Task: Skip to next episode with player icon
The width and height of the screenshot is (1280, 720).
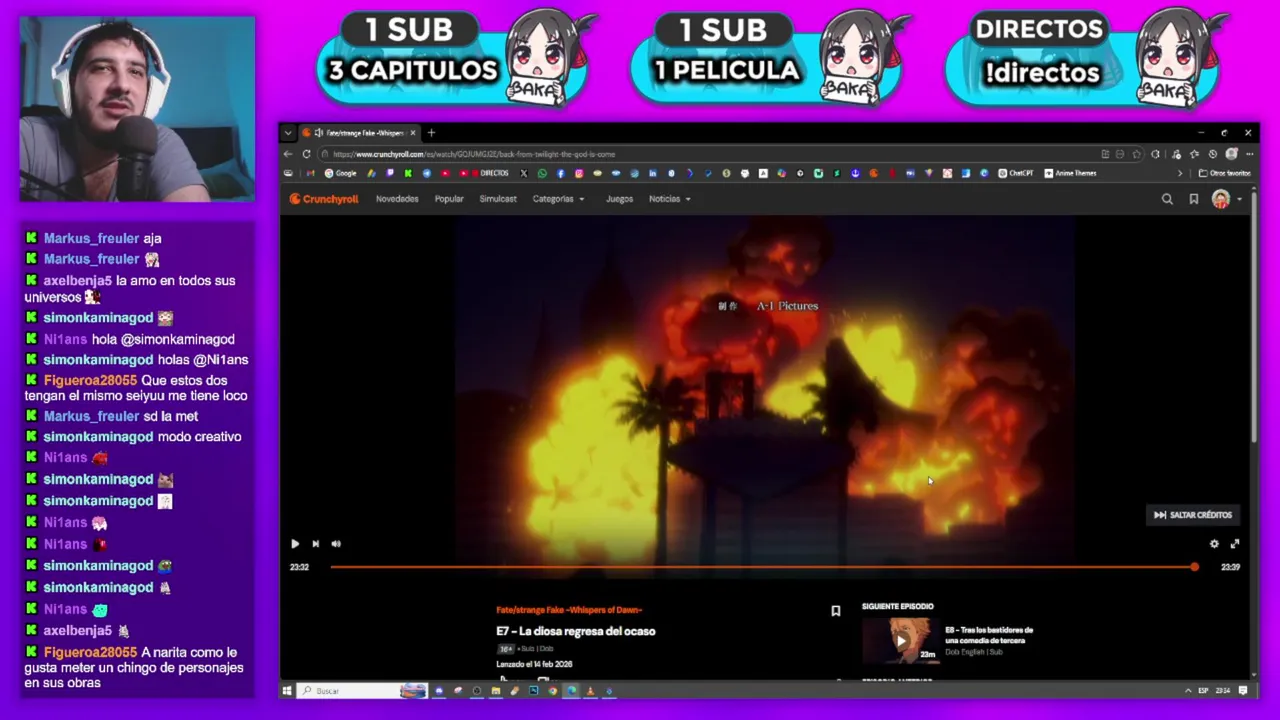Action: point(315,544)
